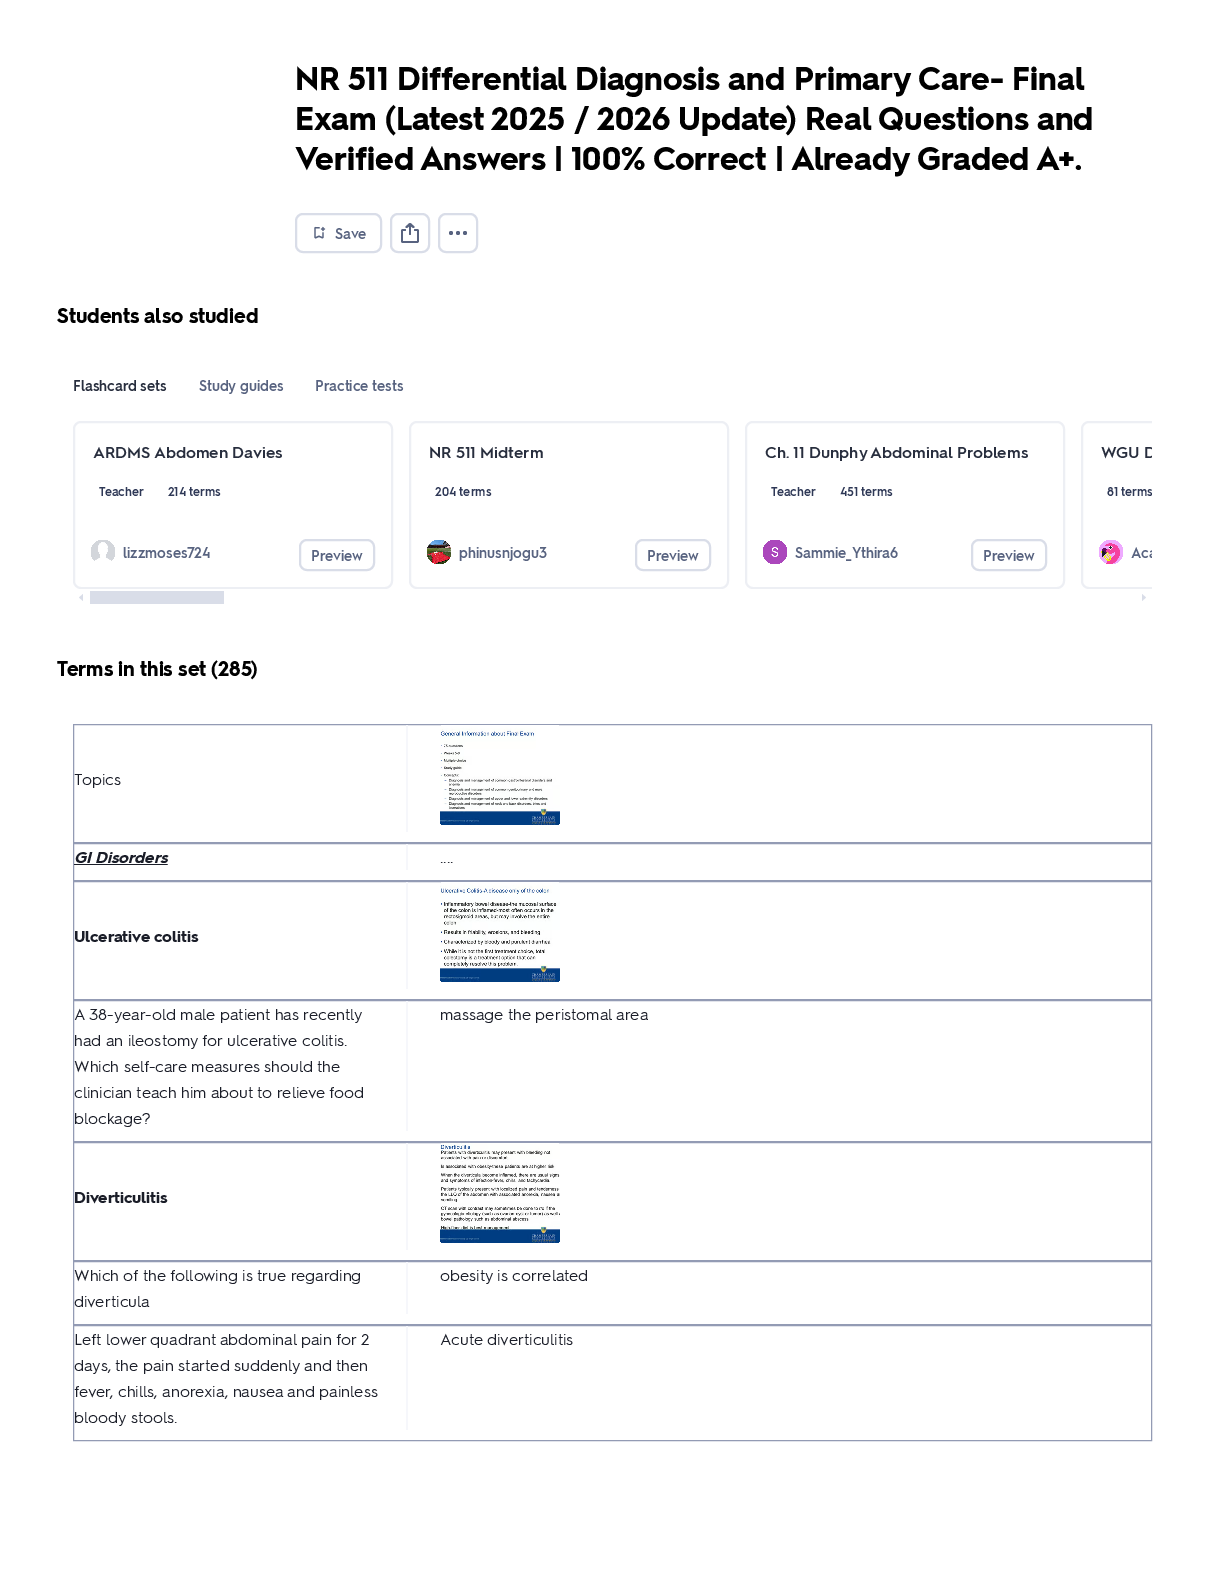Viewport: 1224px width, 1584px height.
Task: Preview the Ch. 11 Dunphy set
Action: [1009, 555]
